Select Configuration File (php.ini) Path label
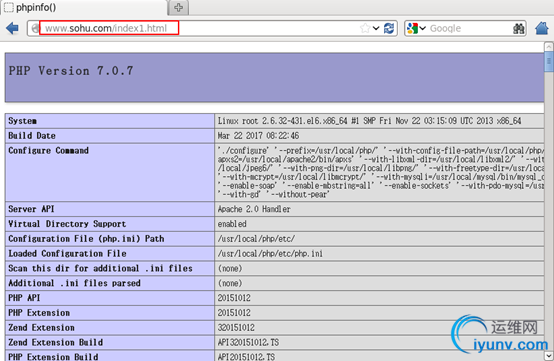Viewport: 554px width, 361px height. click(x=86, y=239)
